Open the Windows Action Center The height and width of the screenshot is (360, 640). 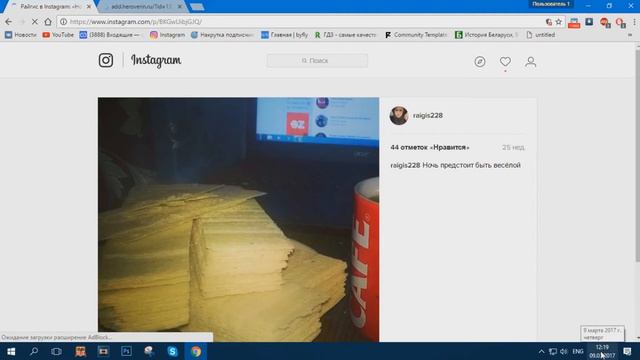pos(627,351)
